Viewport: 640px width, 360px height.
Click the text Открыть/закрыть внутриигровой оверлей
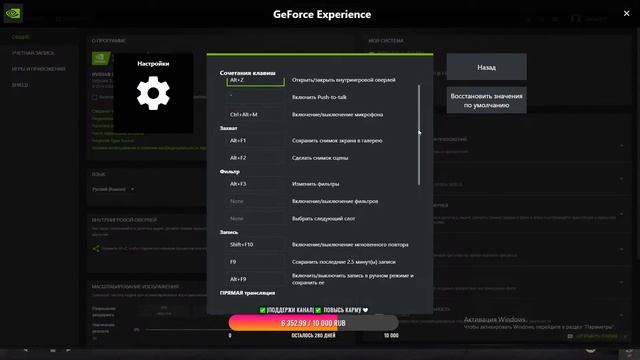[344, 80]
